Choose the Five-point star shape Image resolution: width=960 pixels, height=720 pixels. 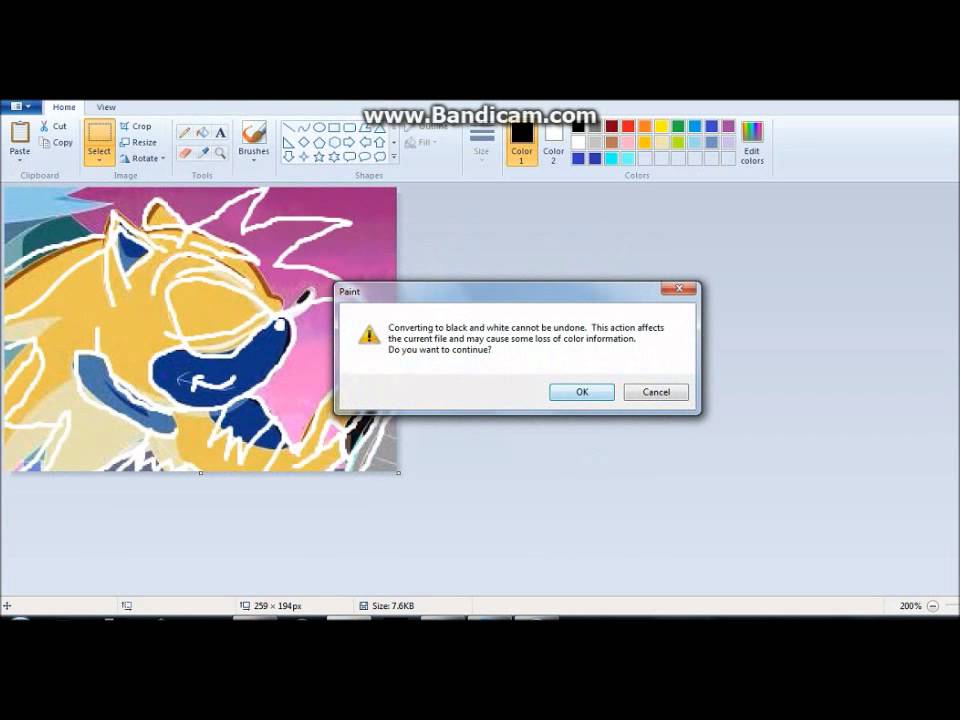tap(319, 157)
